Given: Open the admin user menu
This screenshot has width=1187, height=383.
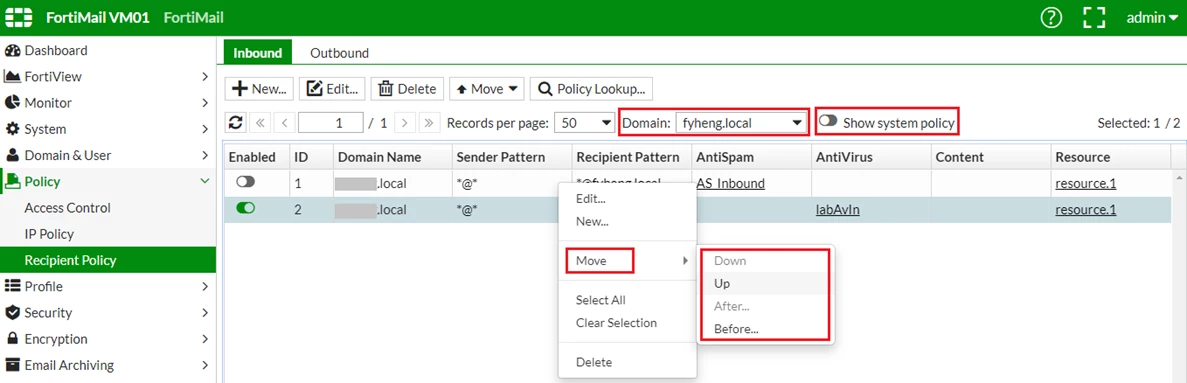Looking at the screenshot, I should [x=1151, y=17].
